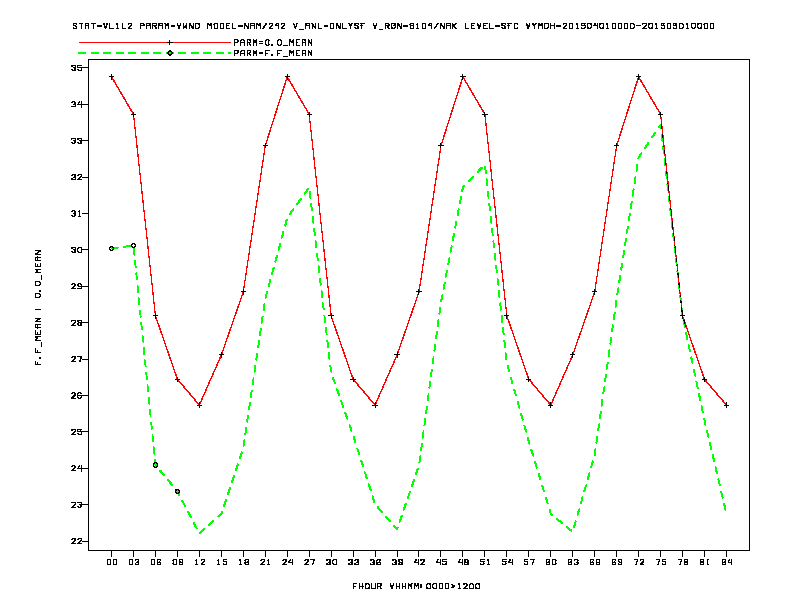The image size is (792, 612).
Task: Click y-axis tick label 33
Action: [x=76, y=141]
